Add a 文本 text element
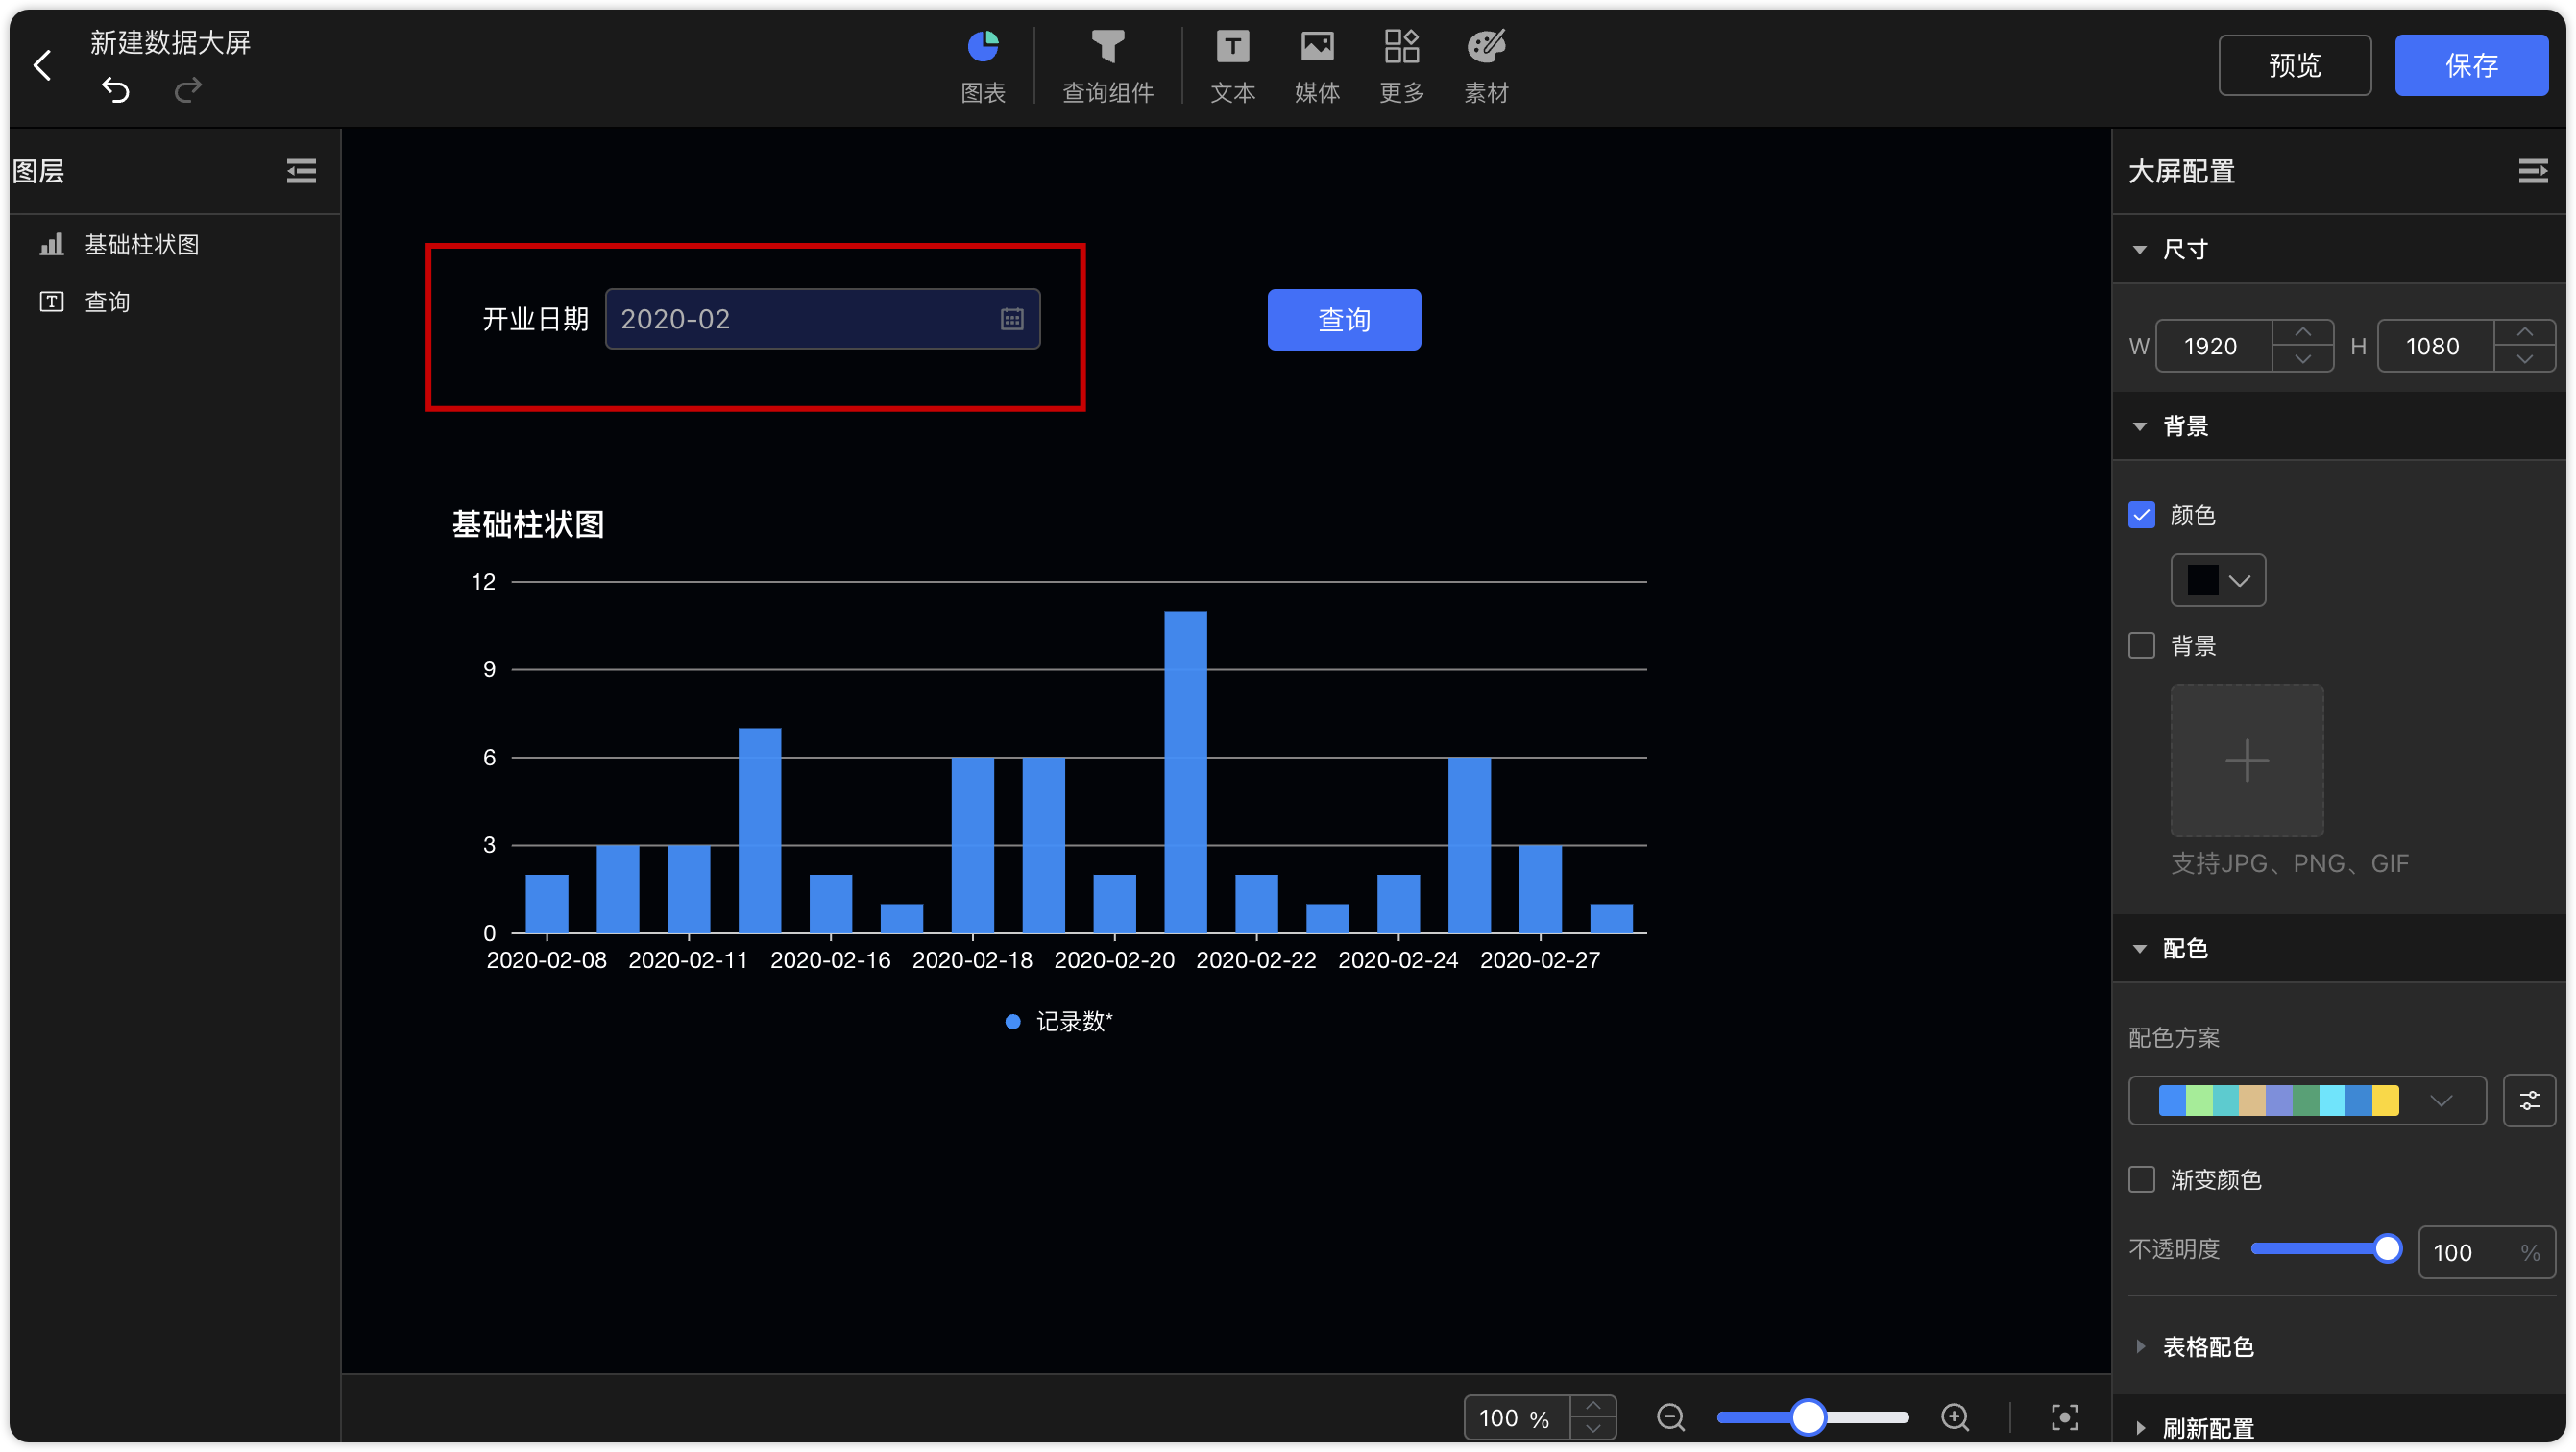This screenshot has width=2576, height=1452. [1232, 66]
